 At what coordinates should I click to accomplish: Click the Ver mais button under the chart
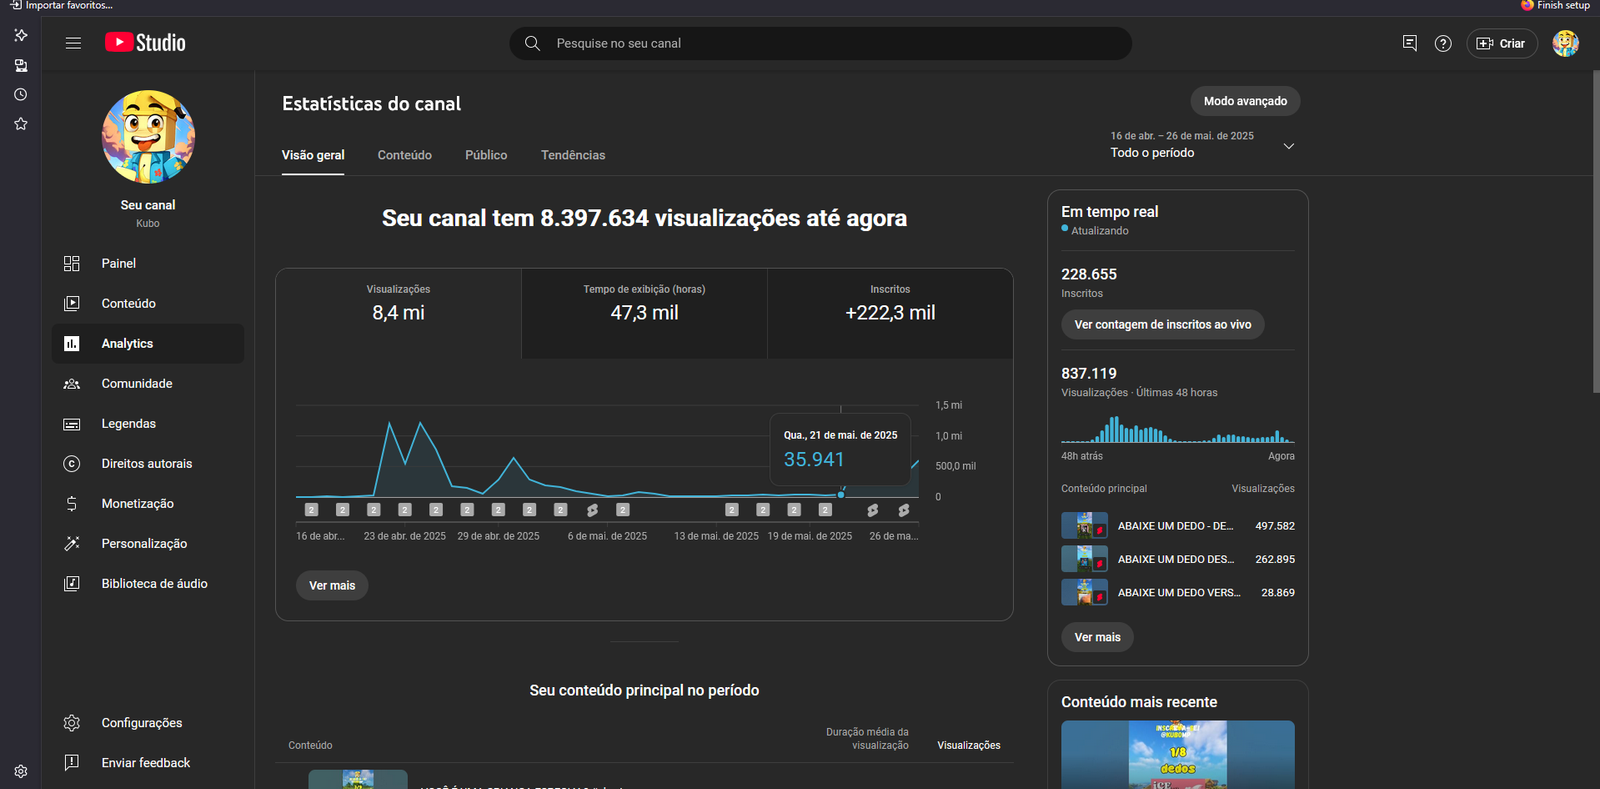coord(332,585)
